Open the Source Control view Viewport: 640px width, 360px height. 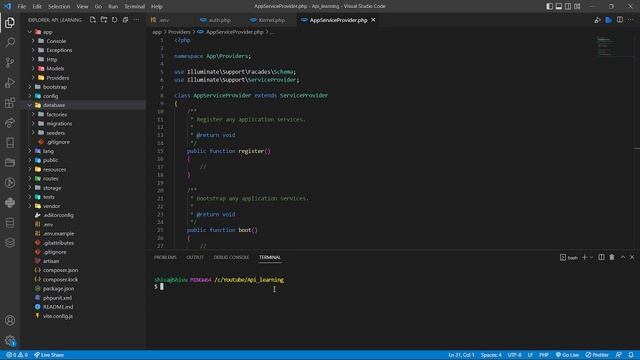(10, 62)
